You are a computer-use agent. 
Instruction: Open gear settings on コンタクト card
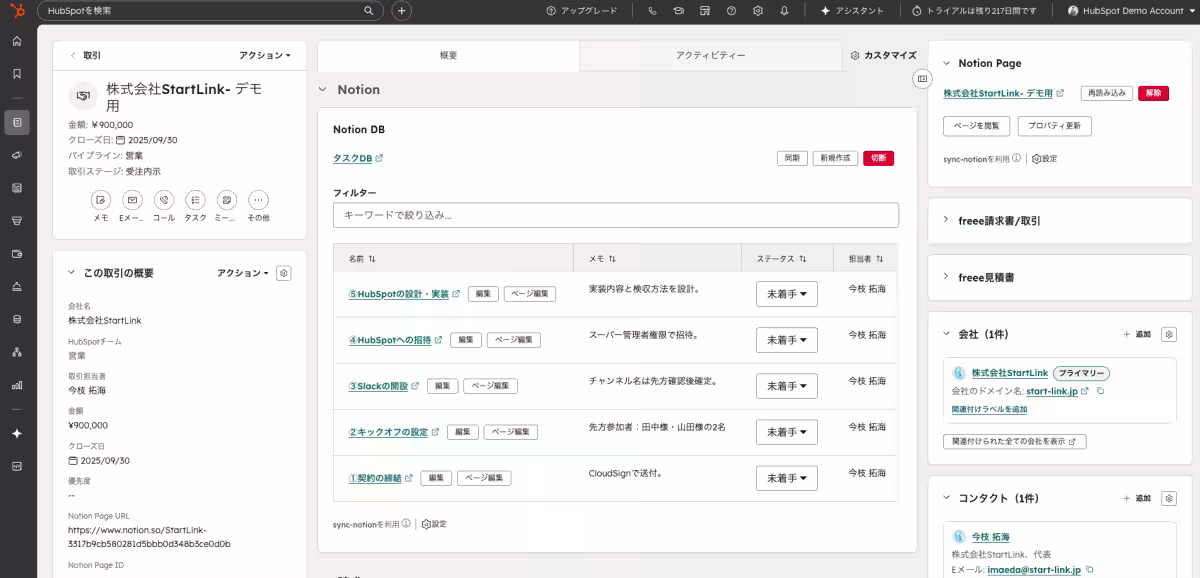point(1170,498)
